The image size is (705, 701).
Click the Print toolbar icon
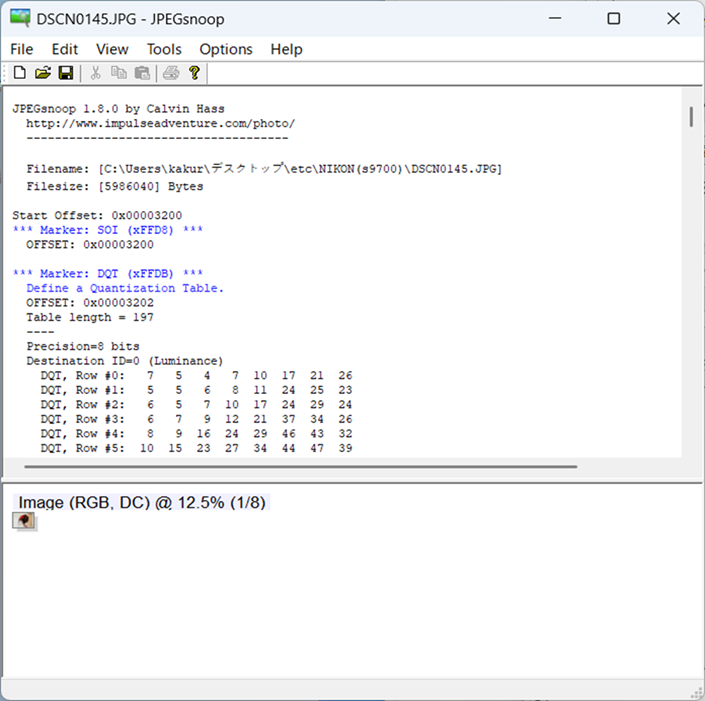171,73
